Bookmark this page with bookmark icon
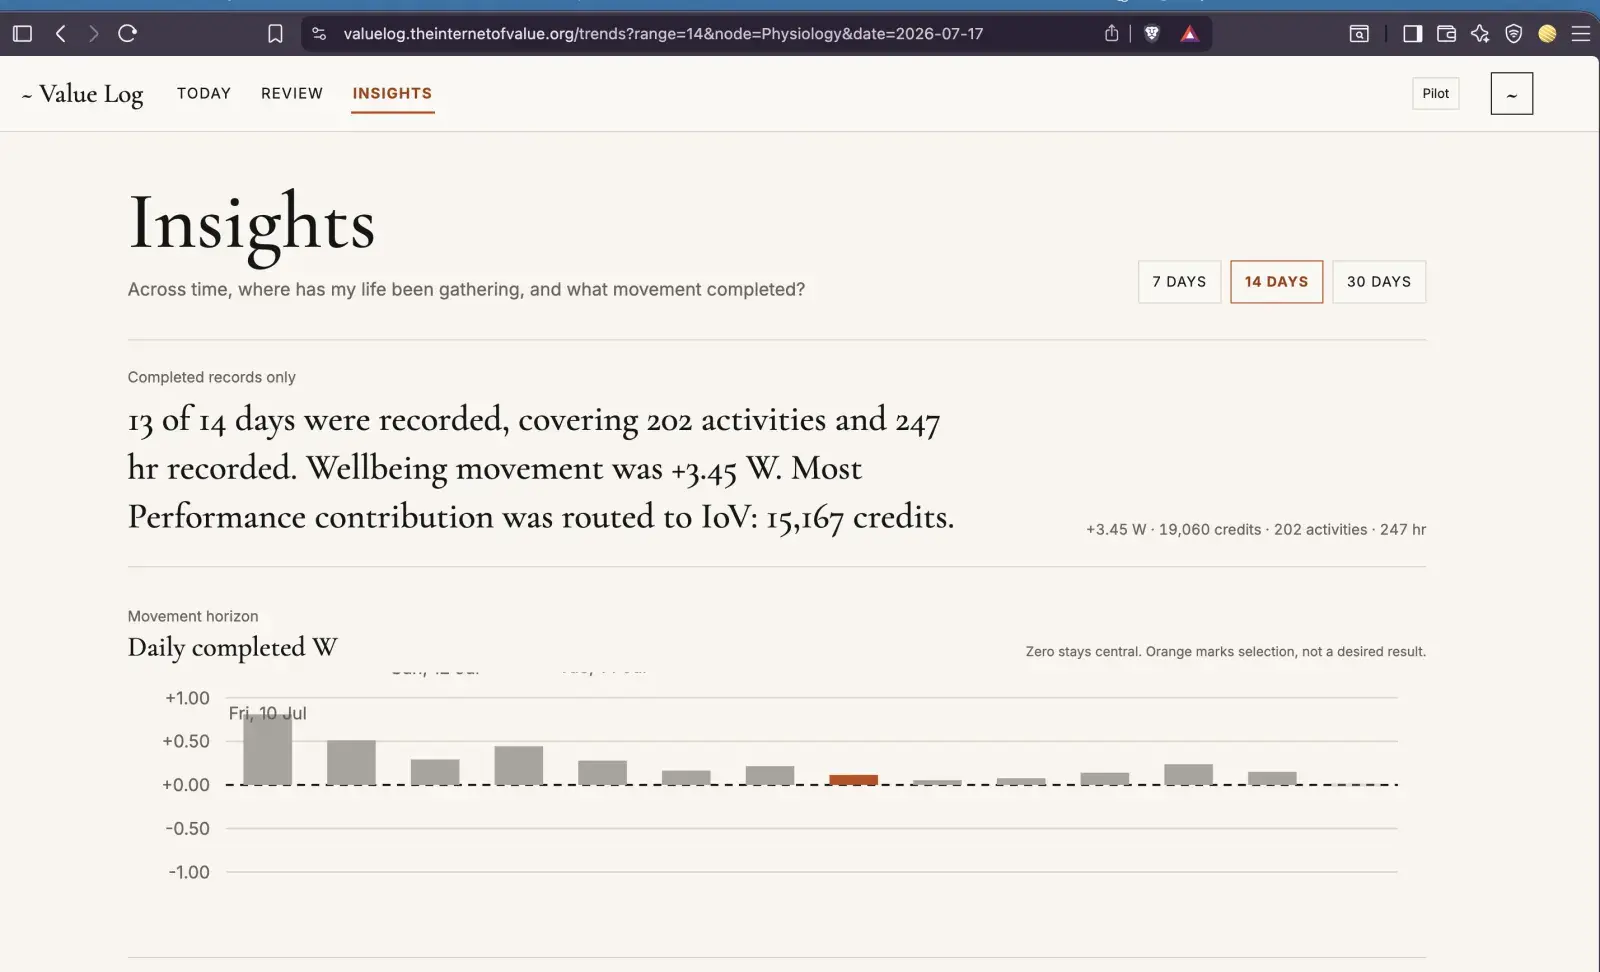Image resolution: width=1600 pixels, height=972 pixels. [275, 34]
